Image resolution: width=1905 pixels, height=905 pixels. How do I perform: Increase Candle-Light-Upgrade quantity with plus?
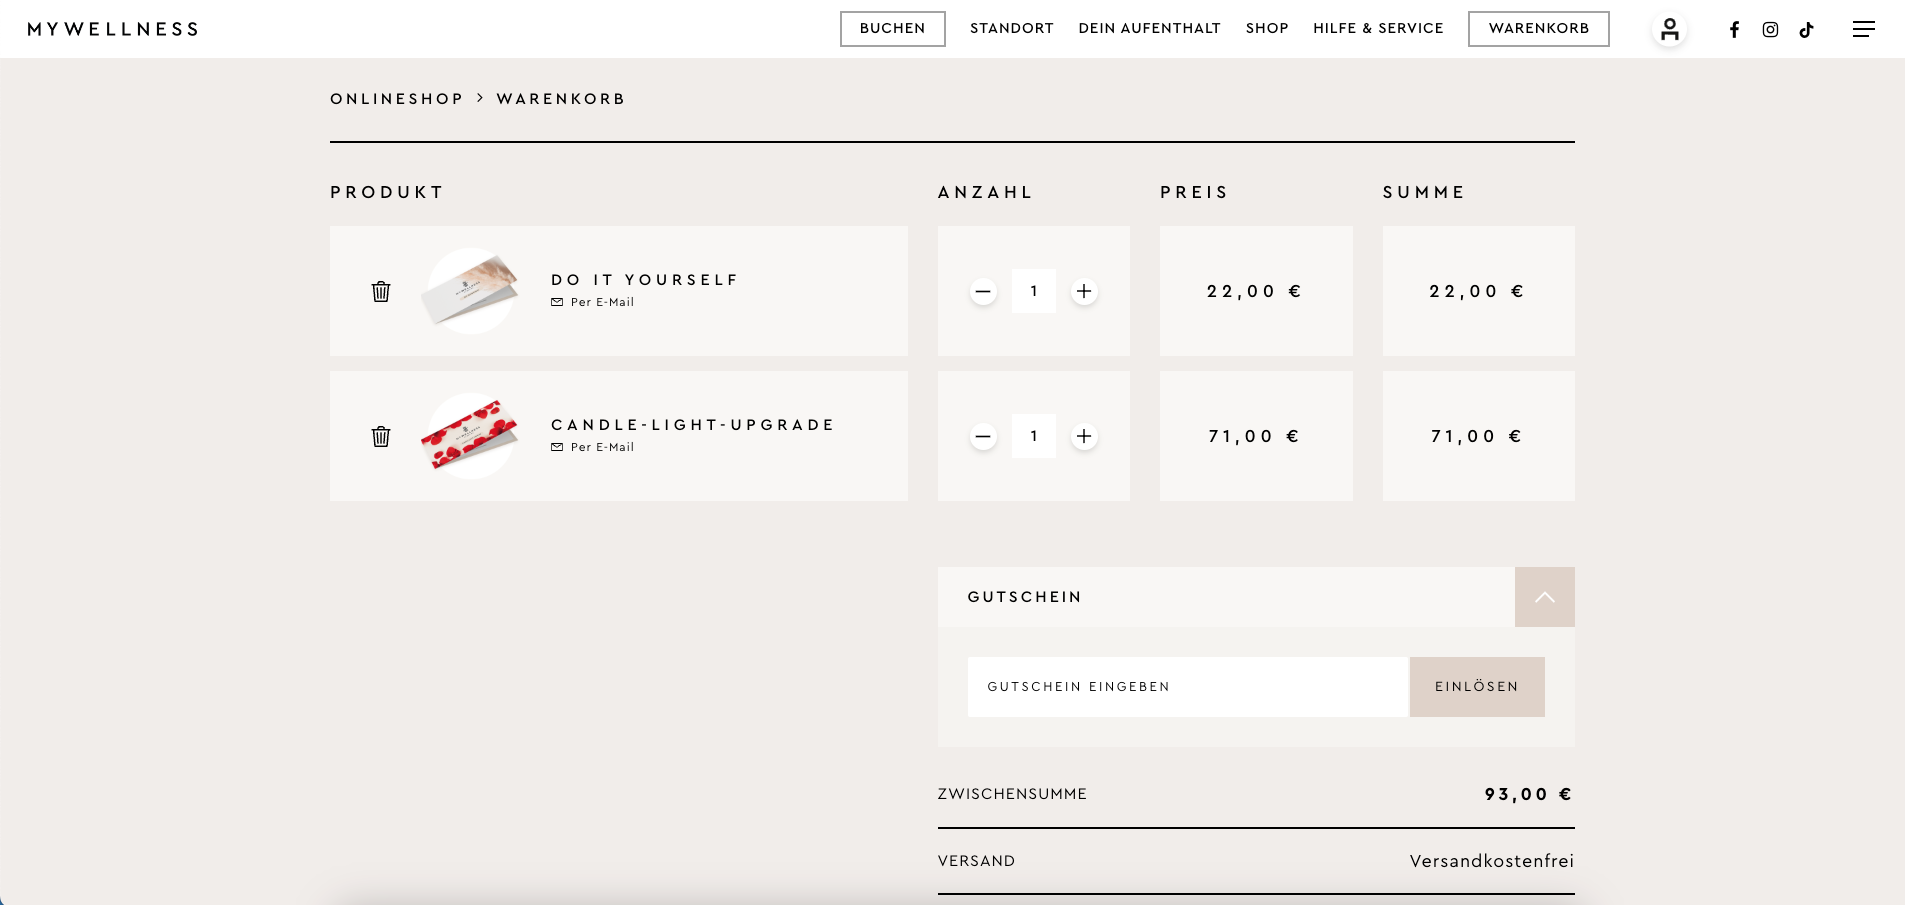pyautogui.click(x=1084, y=436)
